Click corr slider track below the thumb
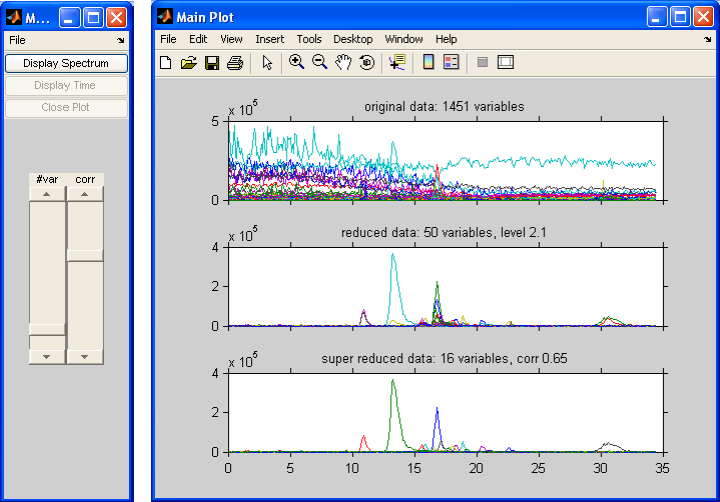This screenshot has height=502, width=720. [85, 305]
